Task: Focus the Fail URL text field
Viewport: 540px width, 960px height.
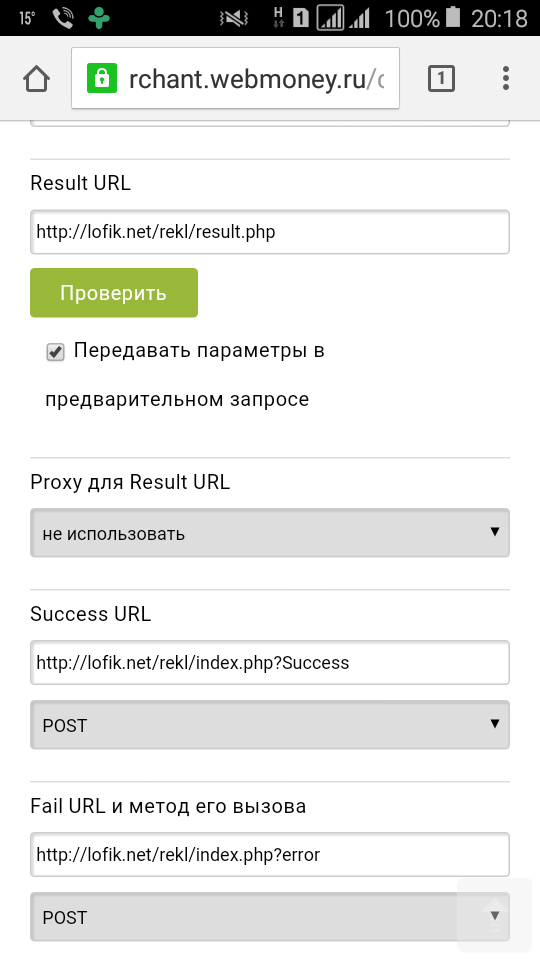Action: click(269, 855)
